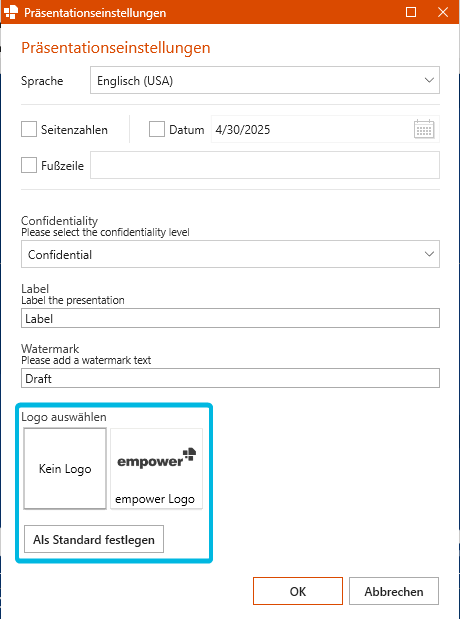Select the empower Logo thumbnail
Image resolution: width=460 pixels, height=619 pixels.
(x=156, y=468)
